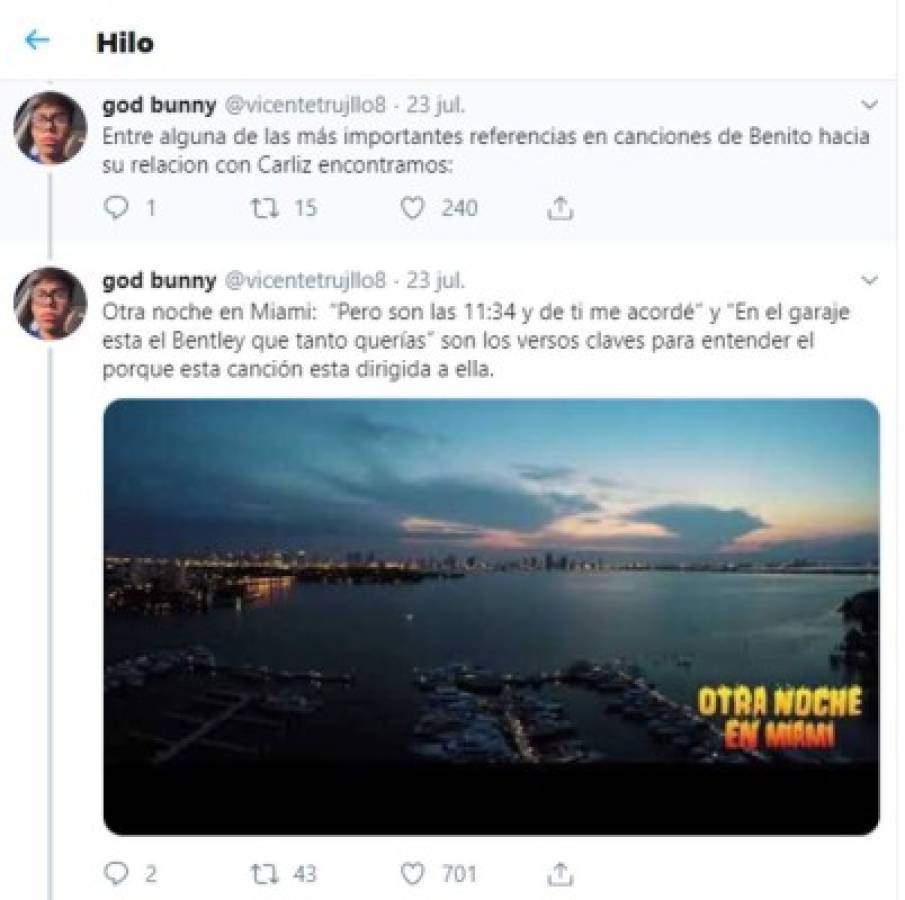Open god bunny avatar on first tweet

click(x=50, y=128)
